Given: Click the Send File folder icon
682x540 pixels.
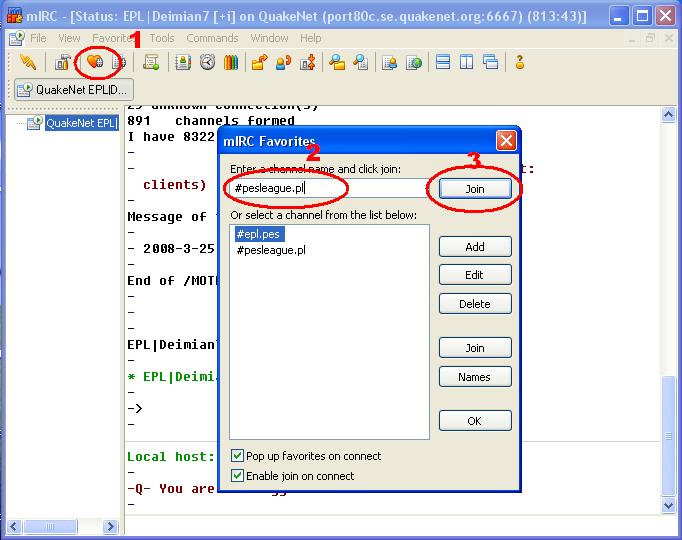Looking at the screenshot, I should (260, 63).
